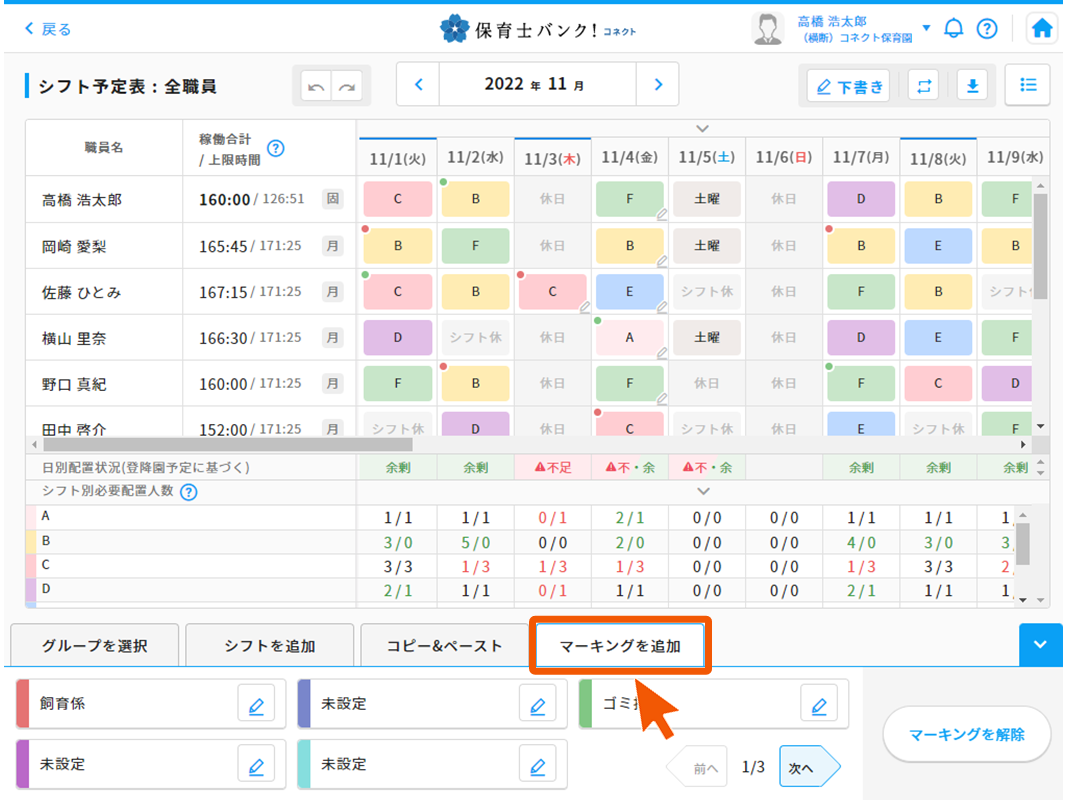Click the undo arrow icon
The width and height of the screenshot is (1067, 800).
(317, 87)
